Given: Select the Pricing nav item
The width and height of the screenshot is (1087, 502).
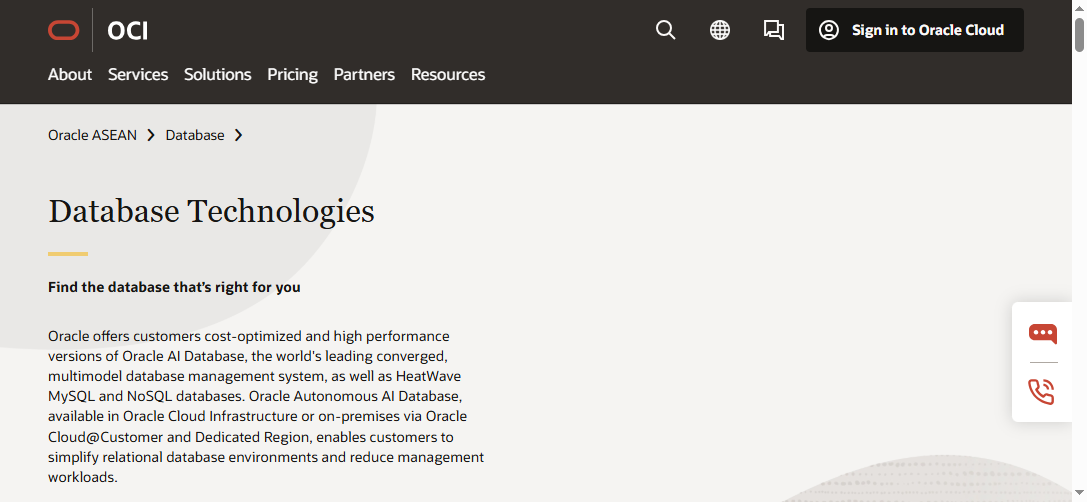Looking at the screenshot, I should tap(292, 74).
